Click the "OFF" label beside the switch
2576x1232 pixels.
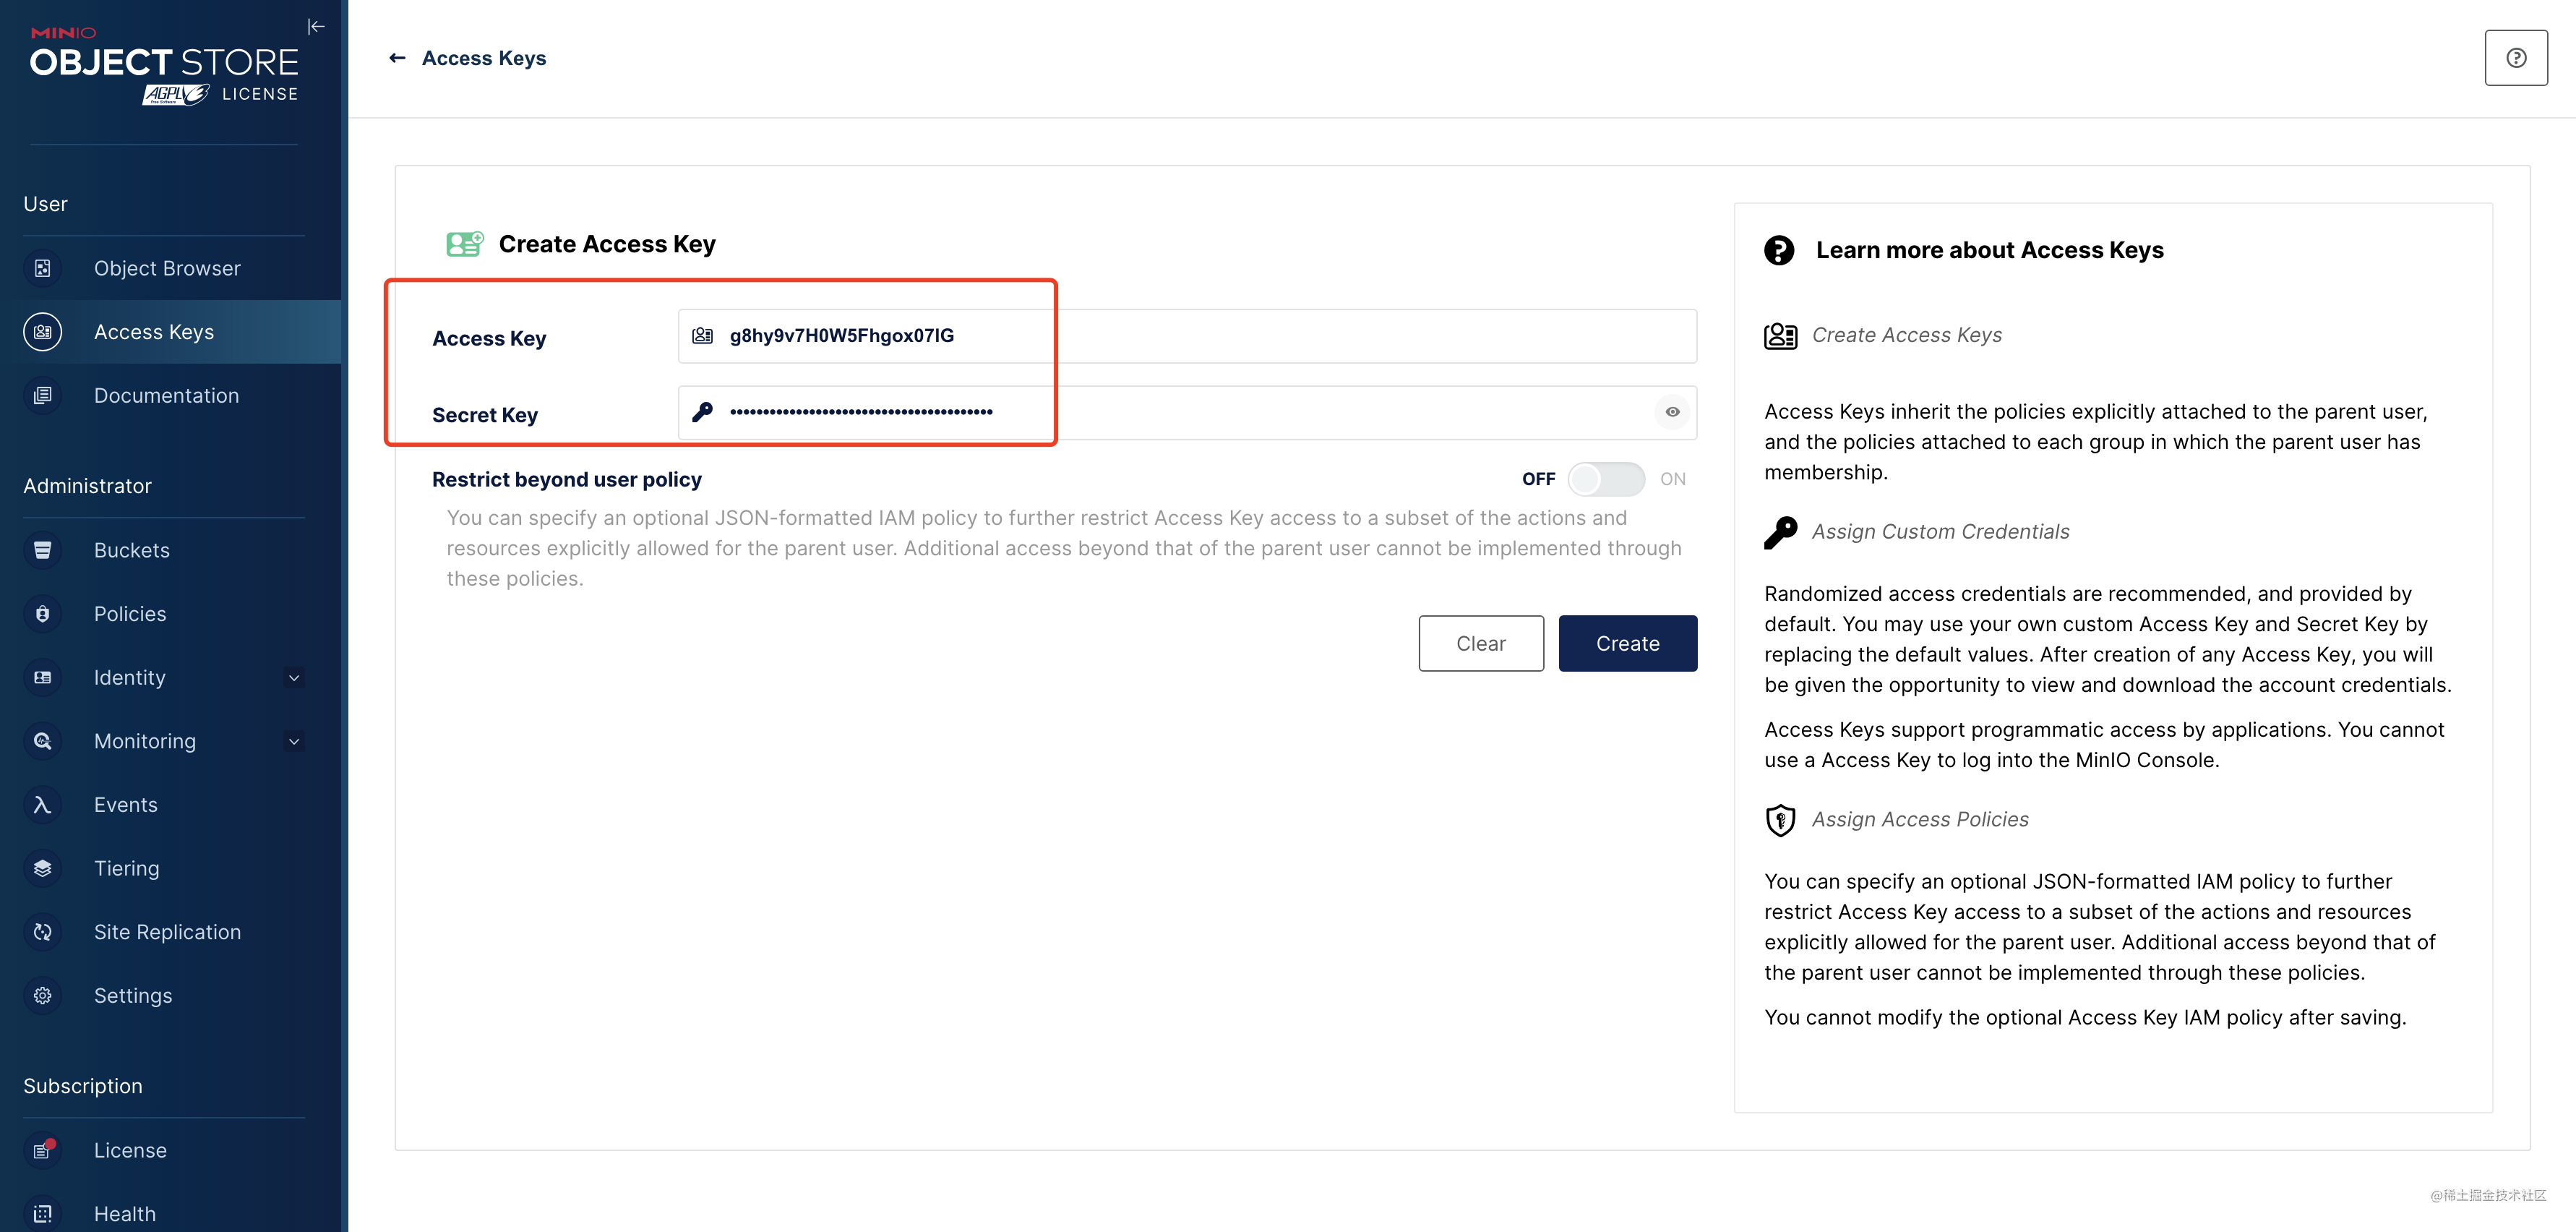click(1538, 479)
